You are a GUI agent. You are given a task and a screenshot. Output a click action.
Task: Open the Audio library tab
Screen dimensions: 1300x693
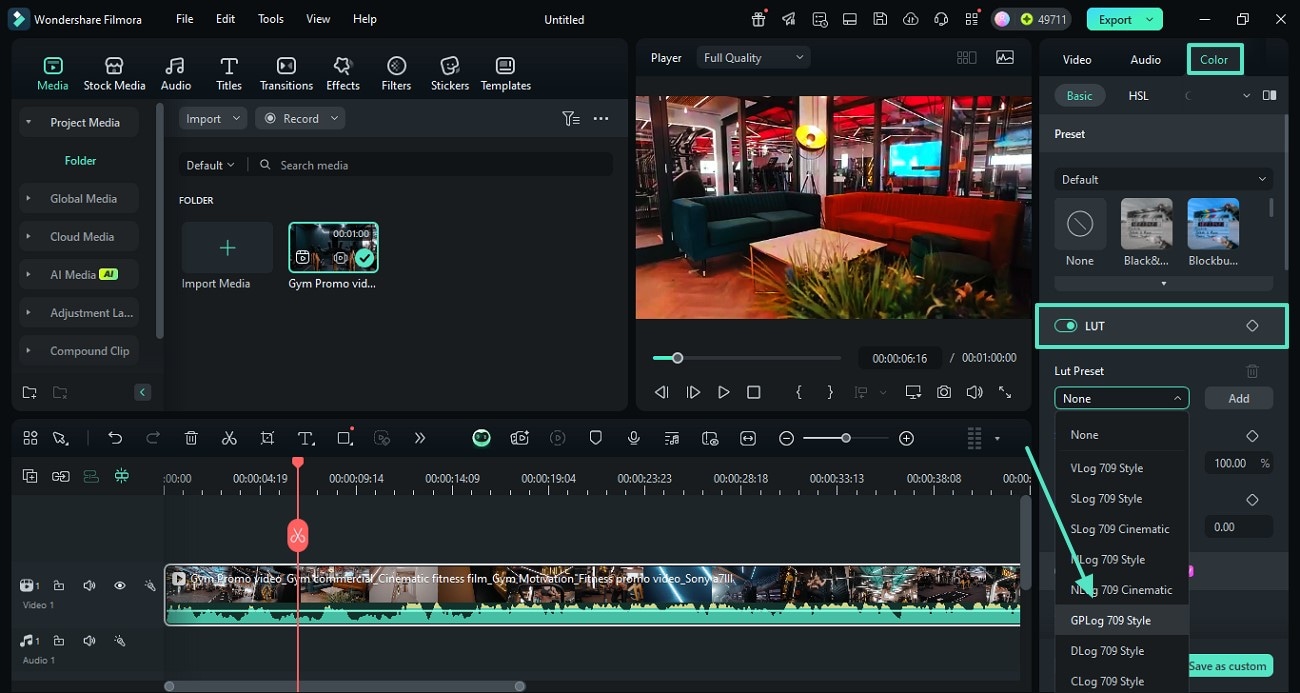tap(176, 73)
